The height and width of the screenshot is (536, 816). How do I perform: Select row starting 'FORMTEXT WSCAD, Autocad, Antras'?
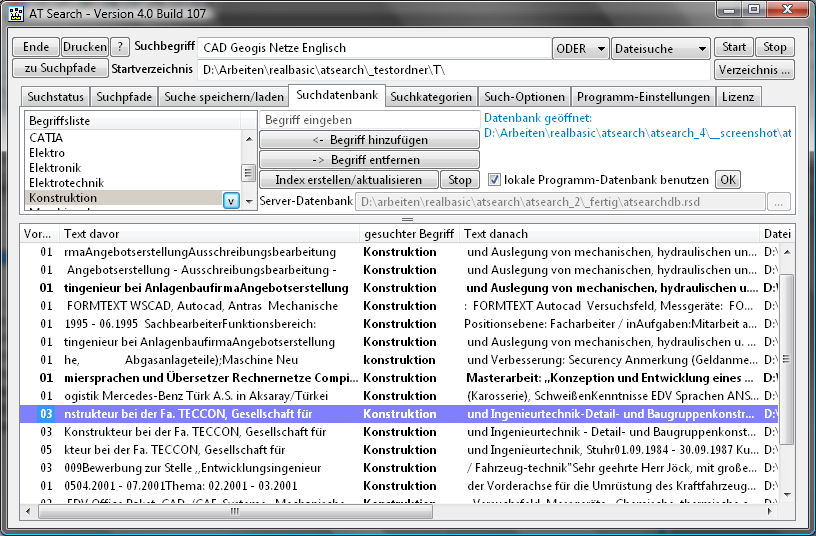(399, 306)
